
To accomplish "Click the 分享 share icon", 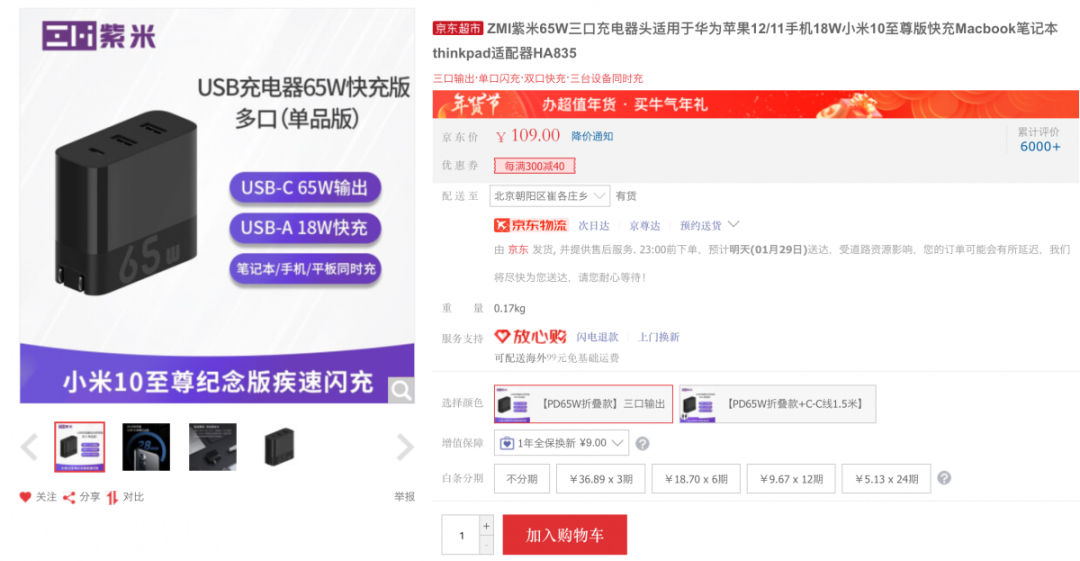I will [x=69, y=498].
